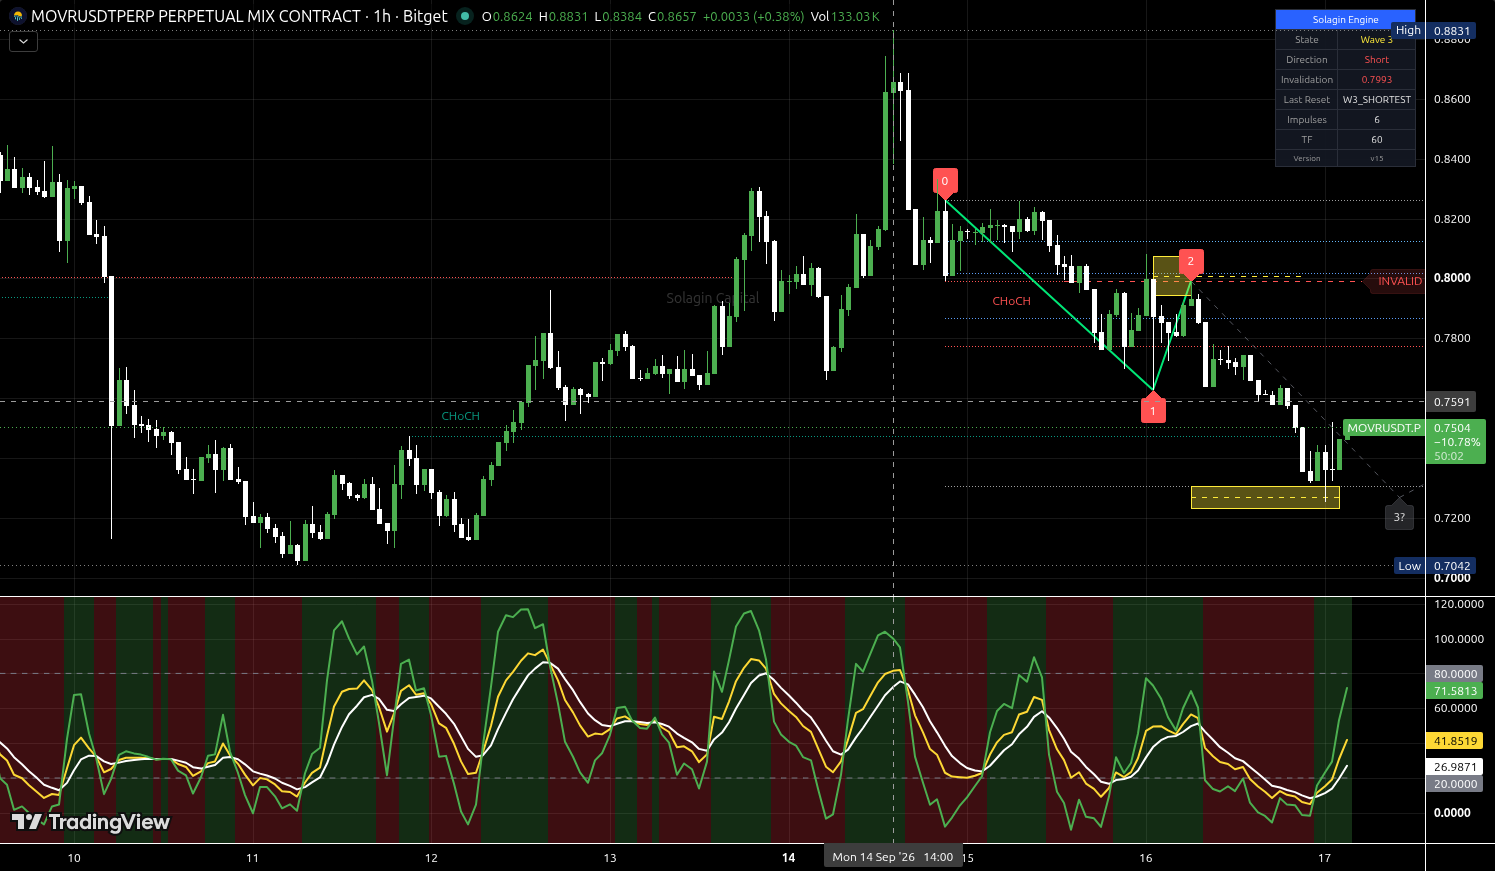Click the High 0.8831 price label
Screen dimensions: 1495x871
(1434, 31)
